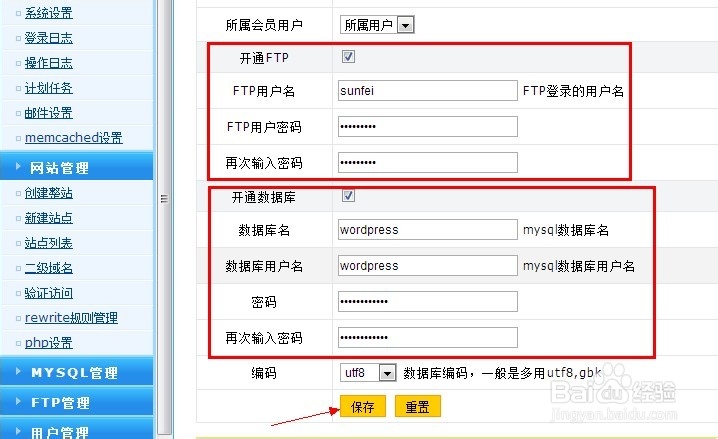Click the 数据库编码 hint text
This screenshot has height=439, width=718.
pos(502,373)
